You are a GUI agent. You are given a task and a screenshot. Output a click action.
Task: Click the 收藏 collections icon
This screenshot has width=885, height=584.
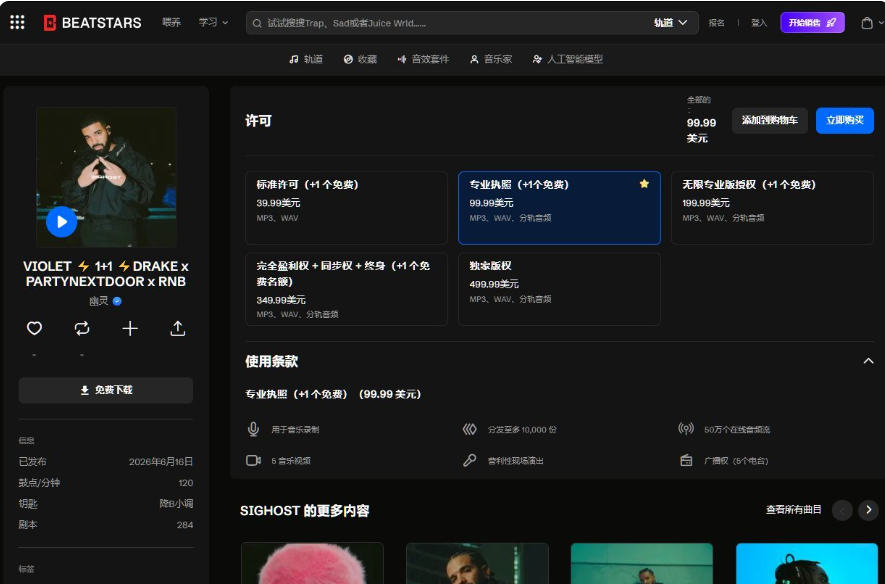coord(348,59)
